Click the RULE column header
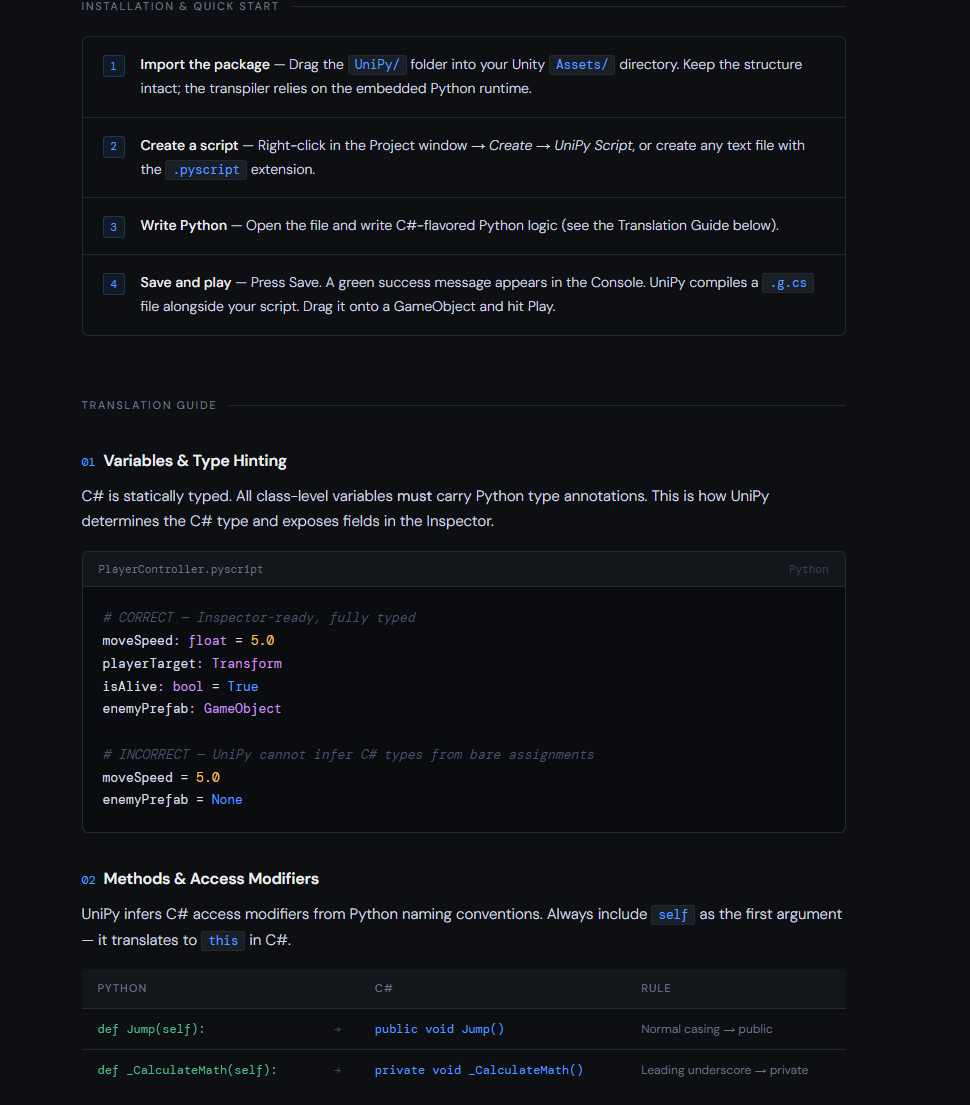Image resolution: width=970 pixels, height=1105 pixels. pos(656,988)
